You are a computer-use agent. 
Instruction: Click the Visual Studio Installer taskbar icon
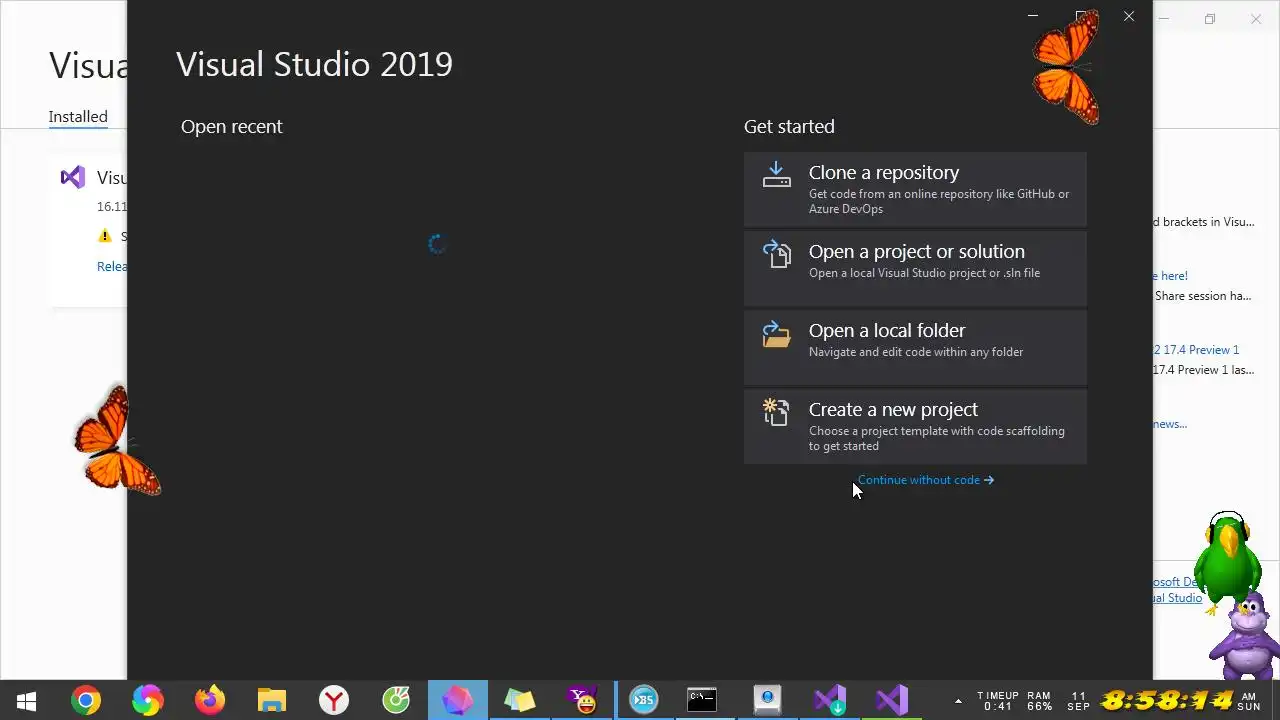(830, 700)
